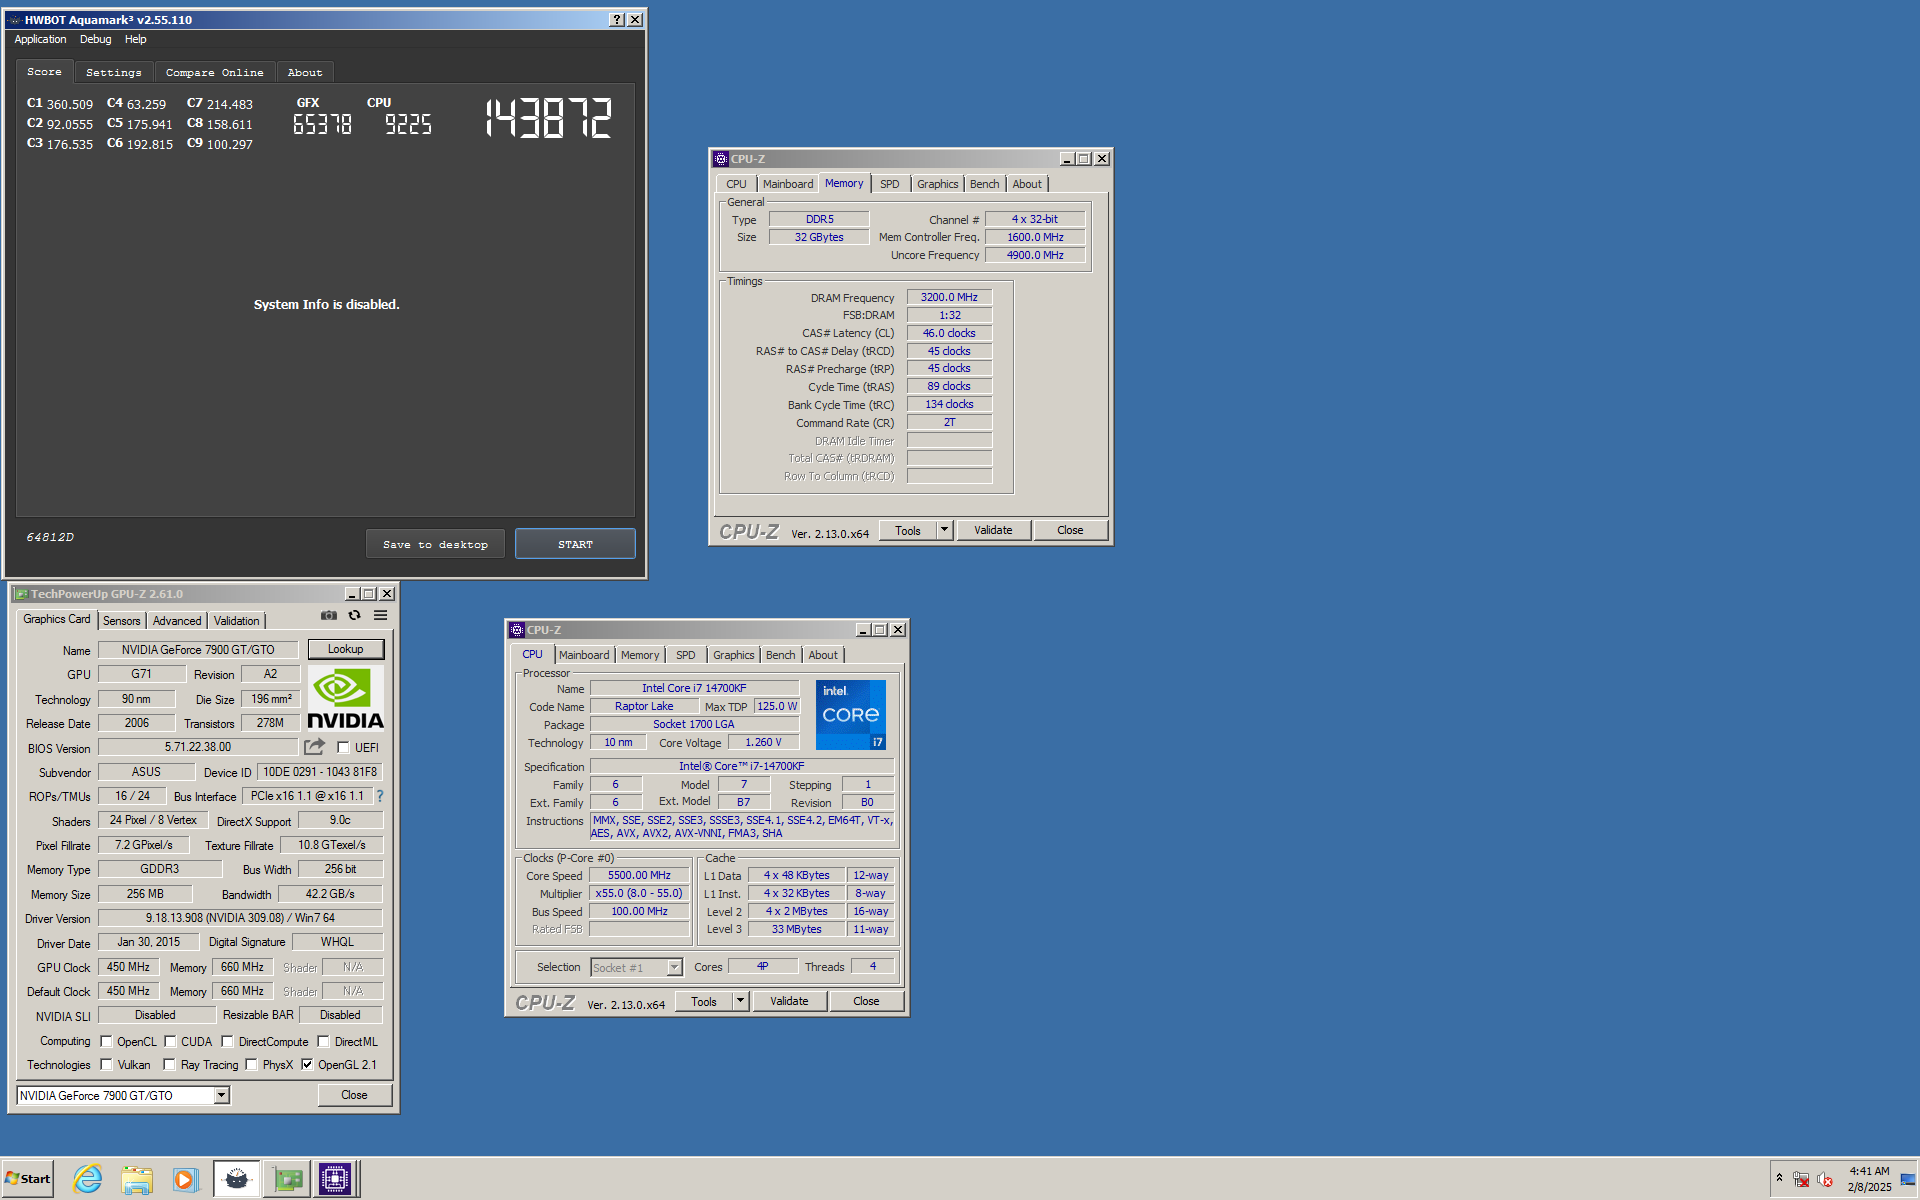Click the Bus Interface question mark icon

(379, 796)
